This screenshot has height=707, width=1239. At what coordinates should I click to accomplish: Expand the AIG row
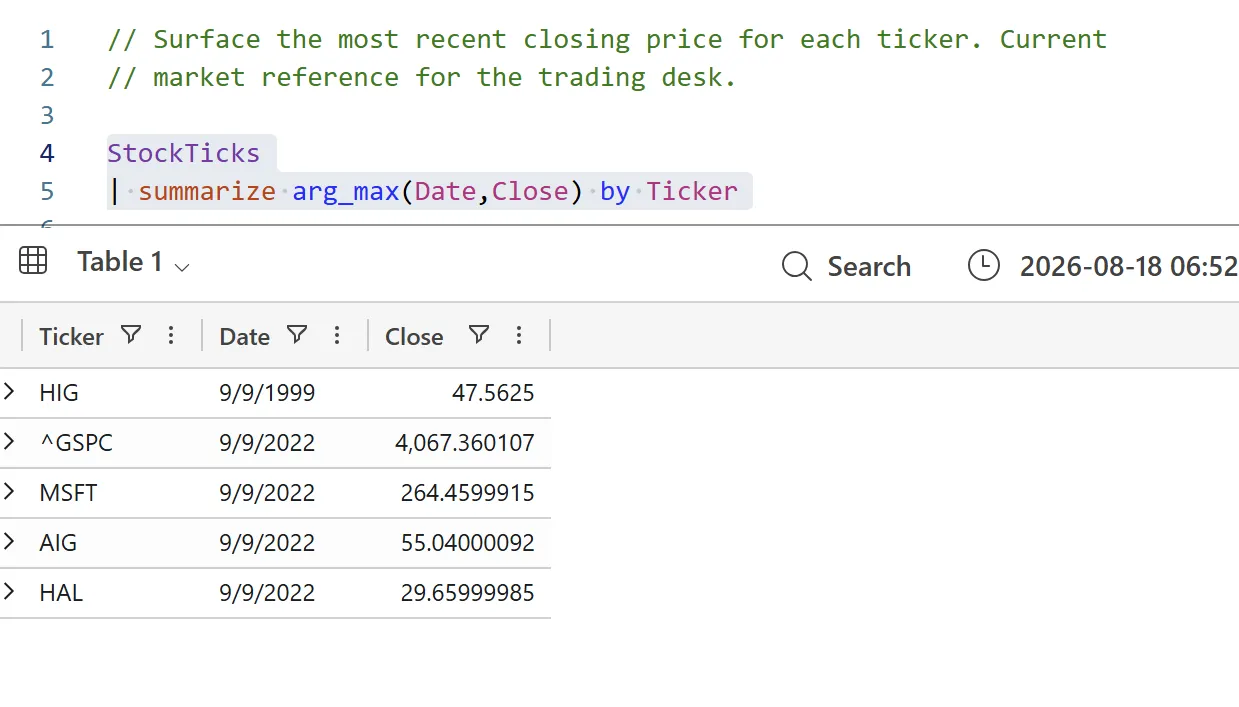pos(9,541)
